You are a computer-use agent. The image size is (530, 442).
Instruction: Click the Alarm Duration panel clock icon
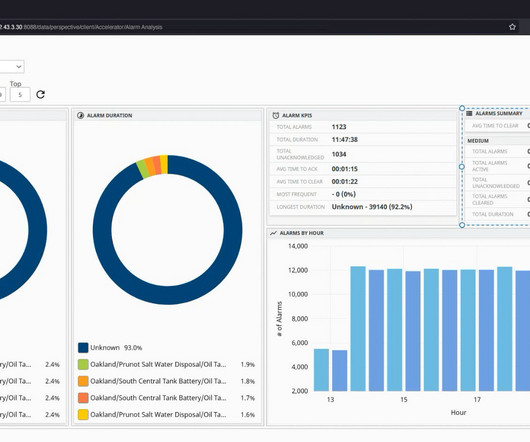tap(80, 116)
